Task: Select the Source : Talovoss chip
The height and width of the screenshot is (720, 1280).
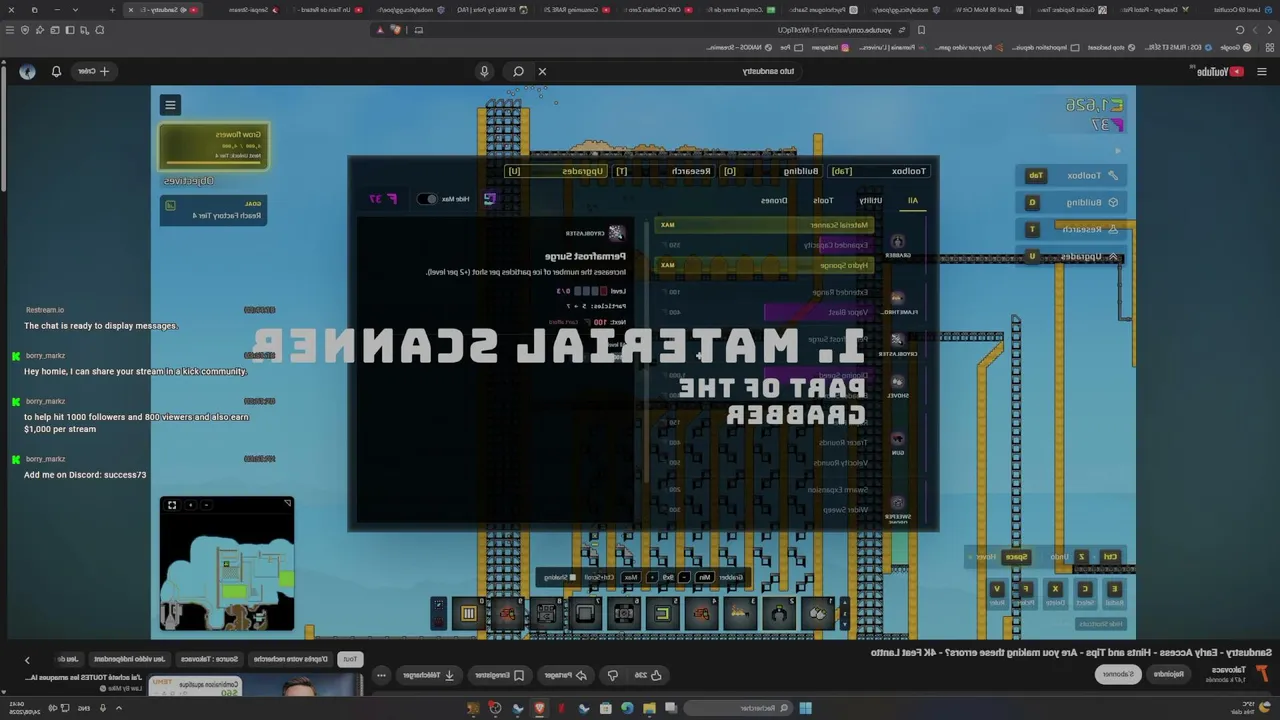Action: click(211, 659)
